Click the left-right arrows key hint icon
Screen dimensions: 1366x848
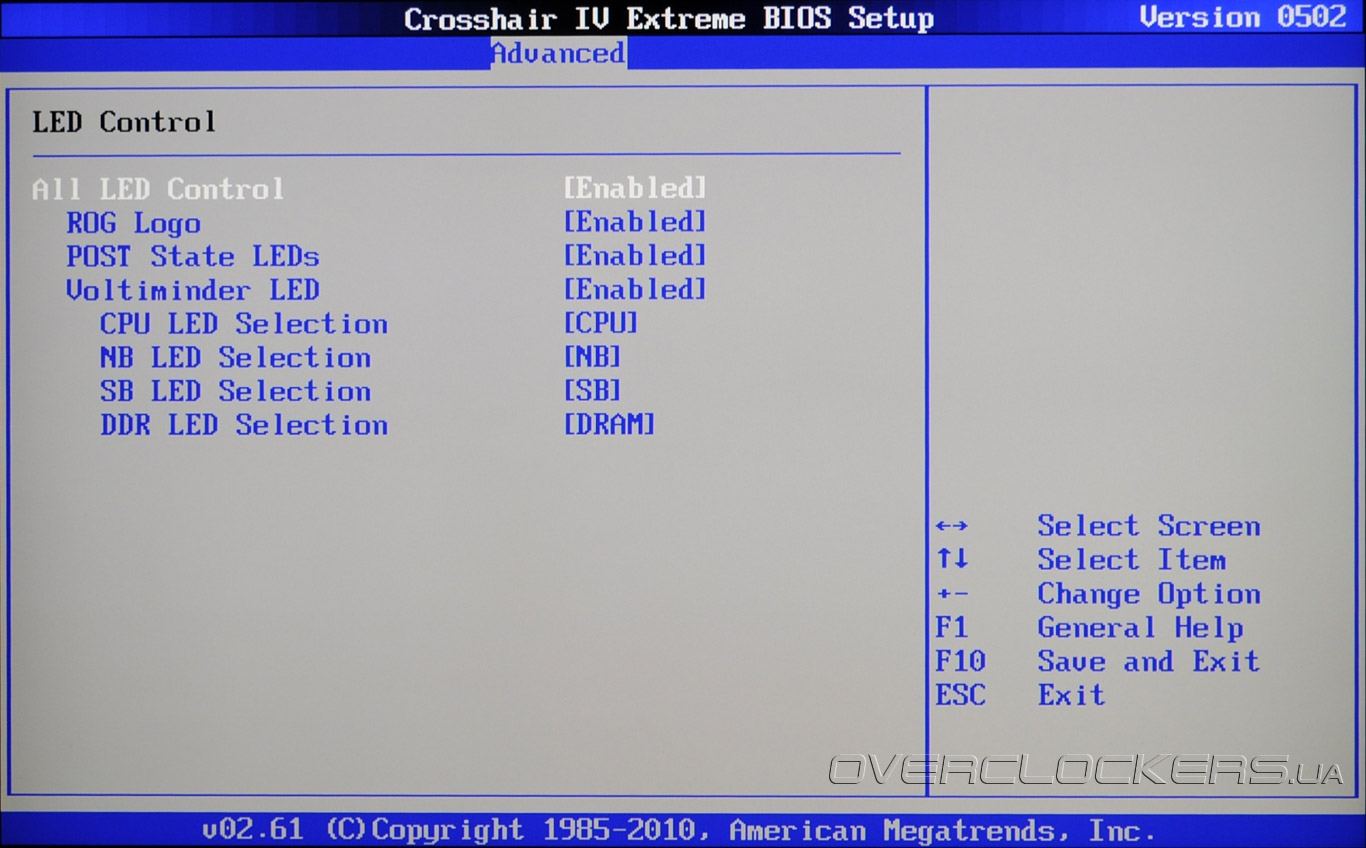tap(952, 527)
